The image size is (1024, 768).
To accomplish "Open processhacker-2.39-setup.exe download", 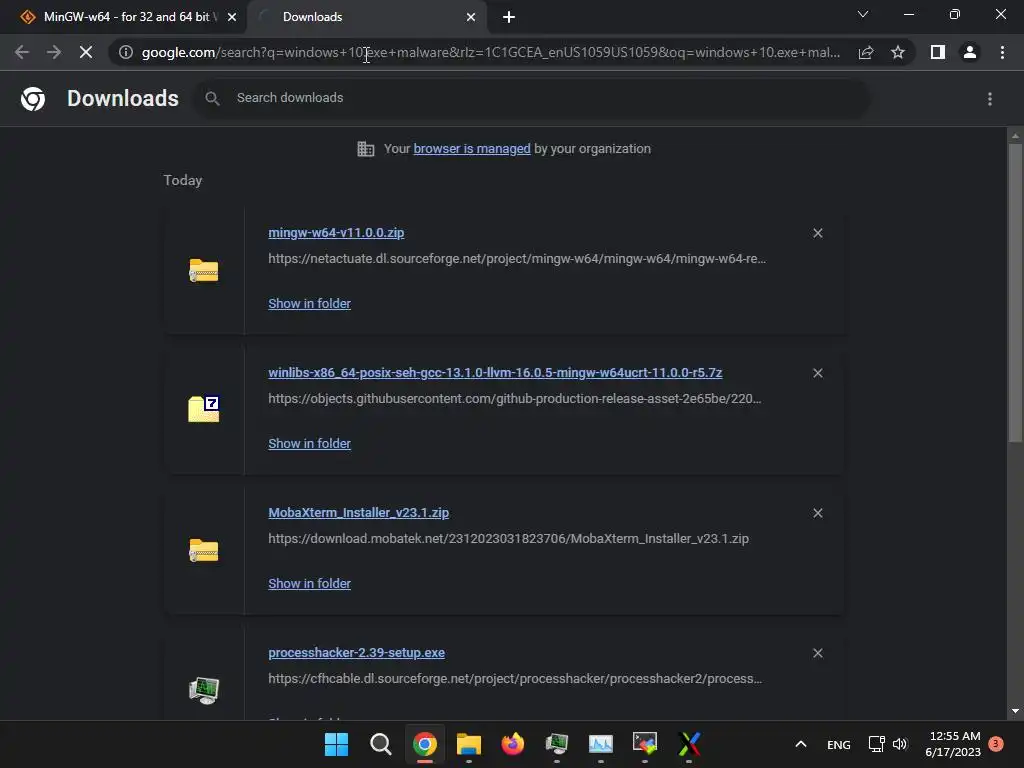I will [357, 652].
